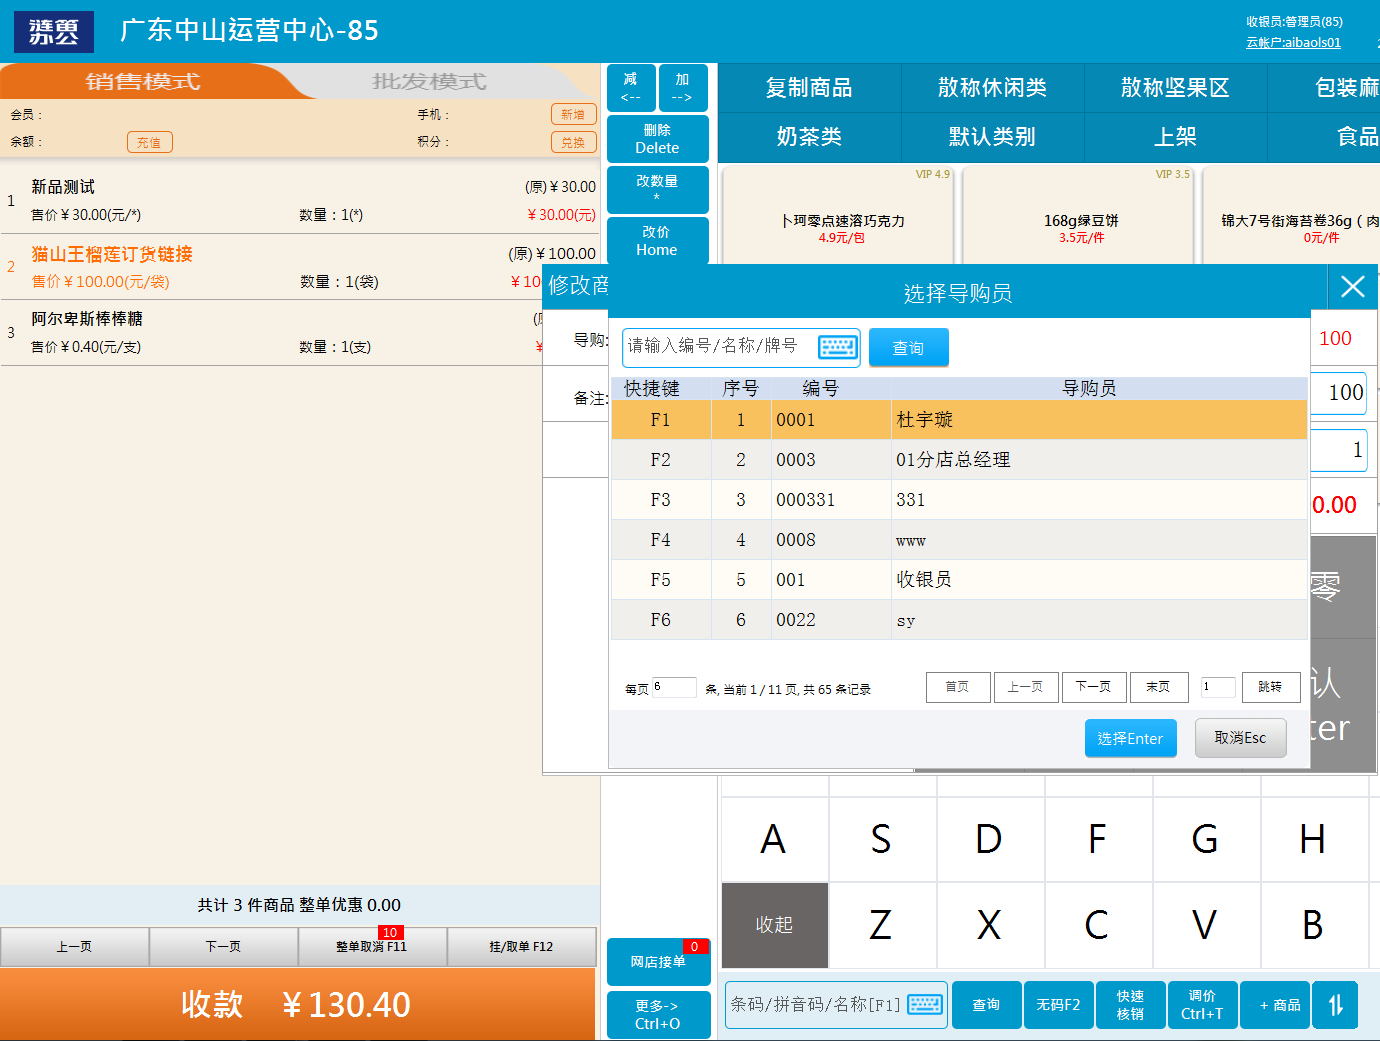Image resolution: width=1380 pixels, height=1041 pixels.
Task: Go to 下一页 in guide list
Action: click(x=1093, y=687)
